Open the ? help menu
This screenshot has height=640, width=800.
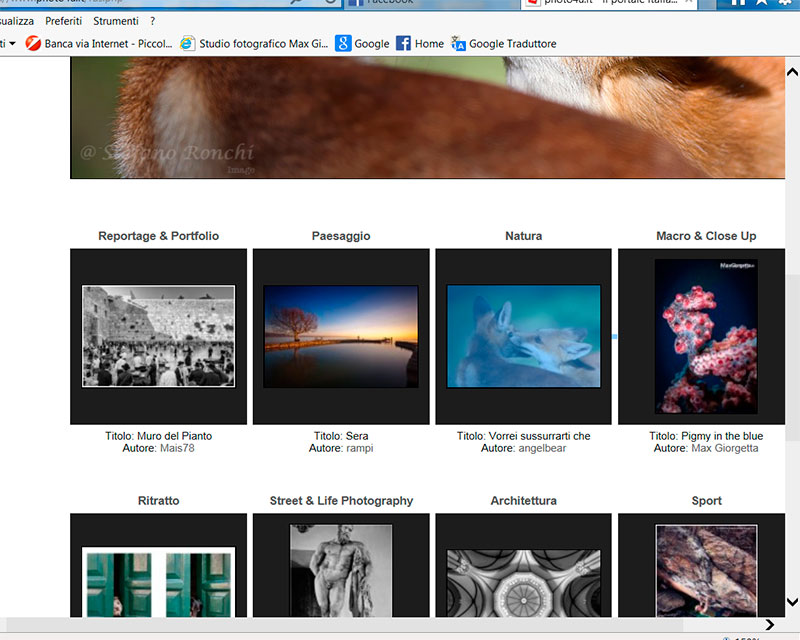[x=153, y=21]
